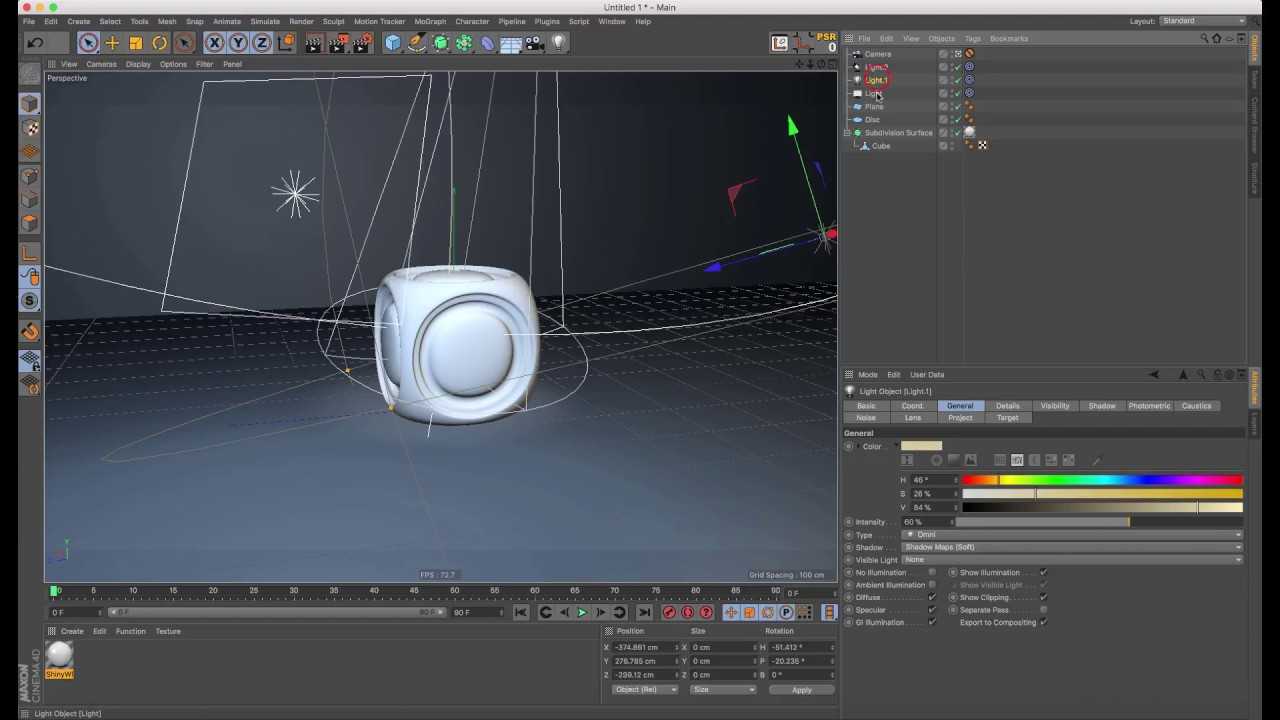Select the Camera object in Object Manager
The image size is (1280, 720).
pyautogui.click(x=877, y=54)
